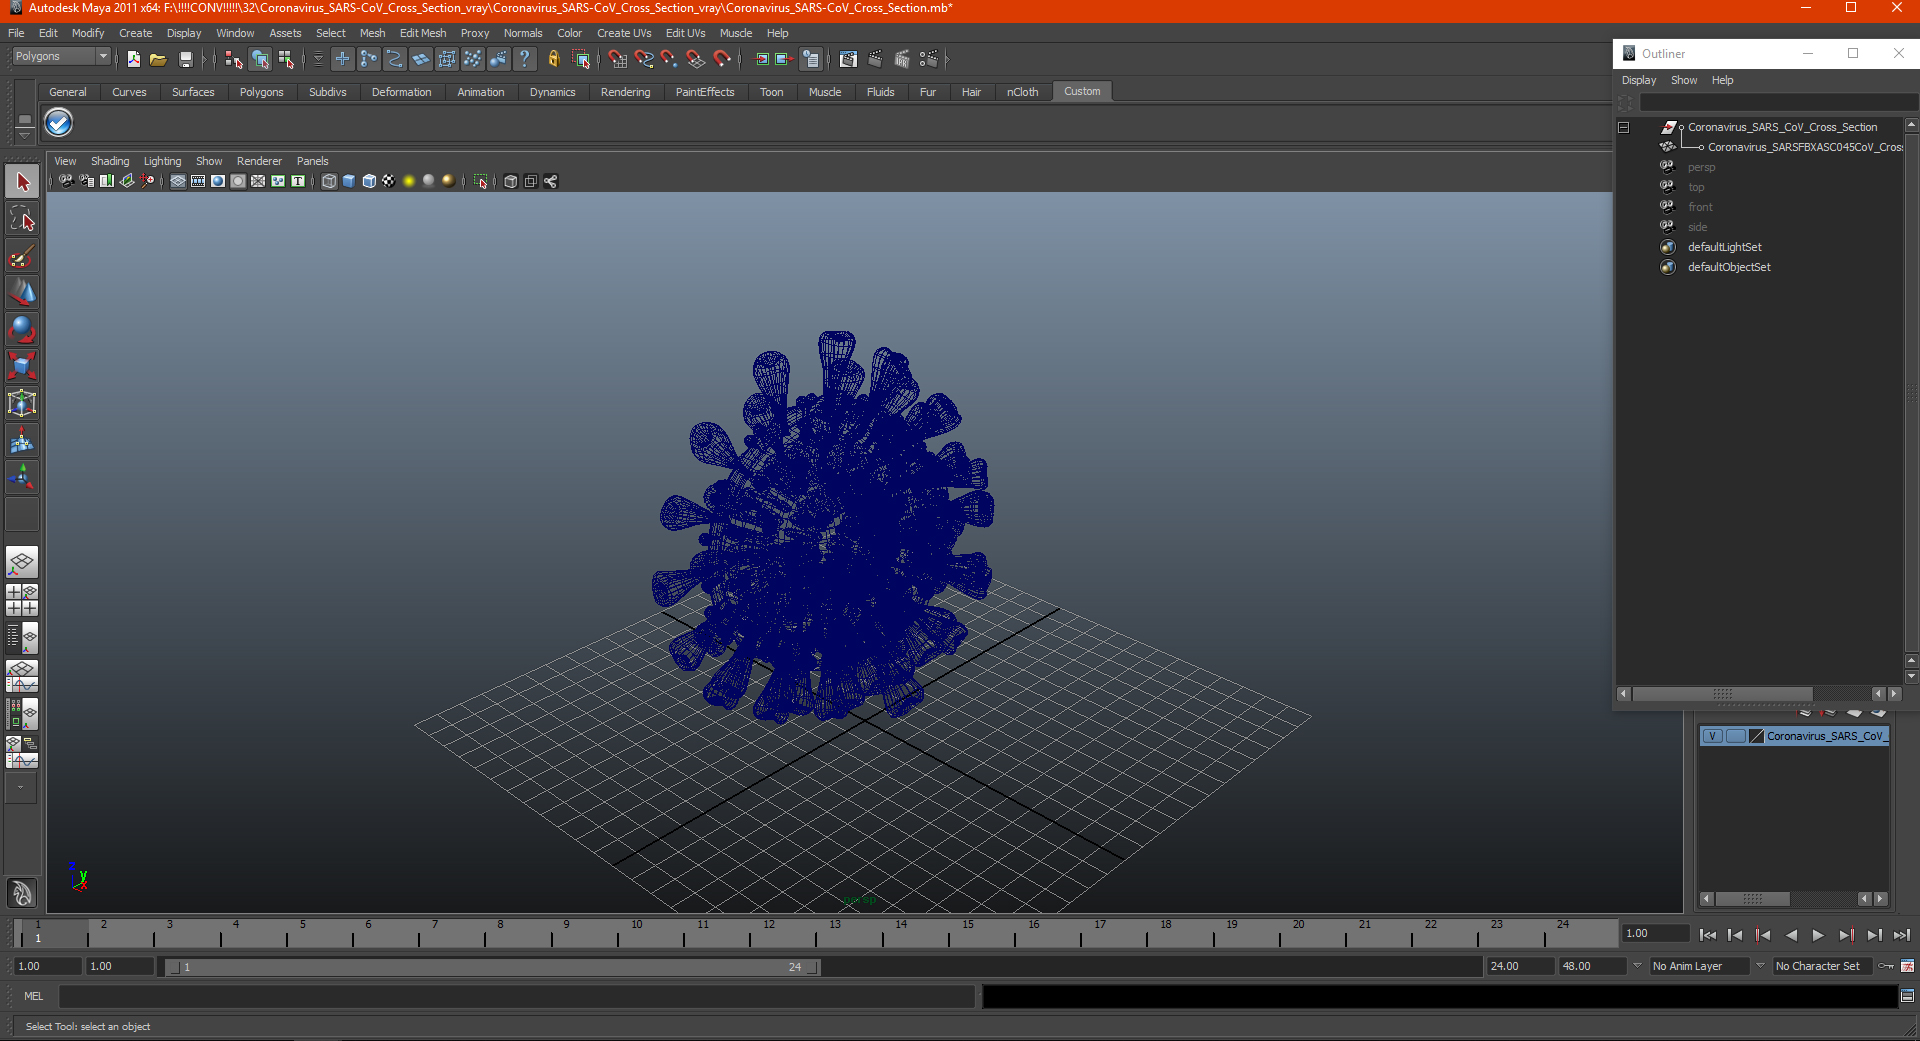Viewport: 1920px width, 1041px height.
Task: Activate the Lasso select tool
Action: click(x=22, y=219)
